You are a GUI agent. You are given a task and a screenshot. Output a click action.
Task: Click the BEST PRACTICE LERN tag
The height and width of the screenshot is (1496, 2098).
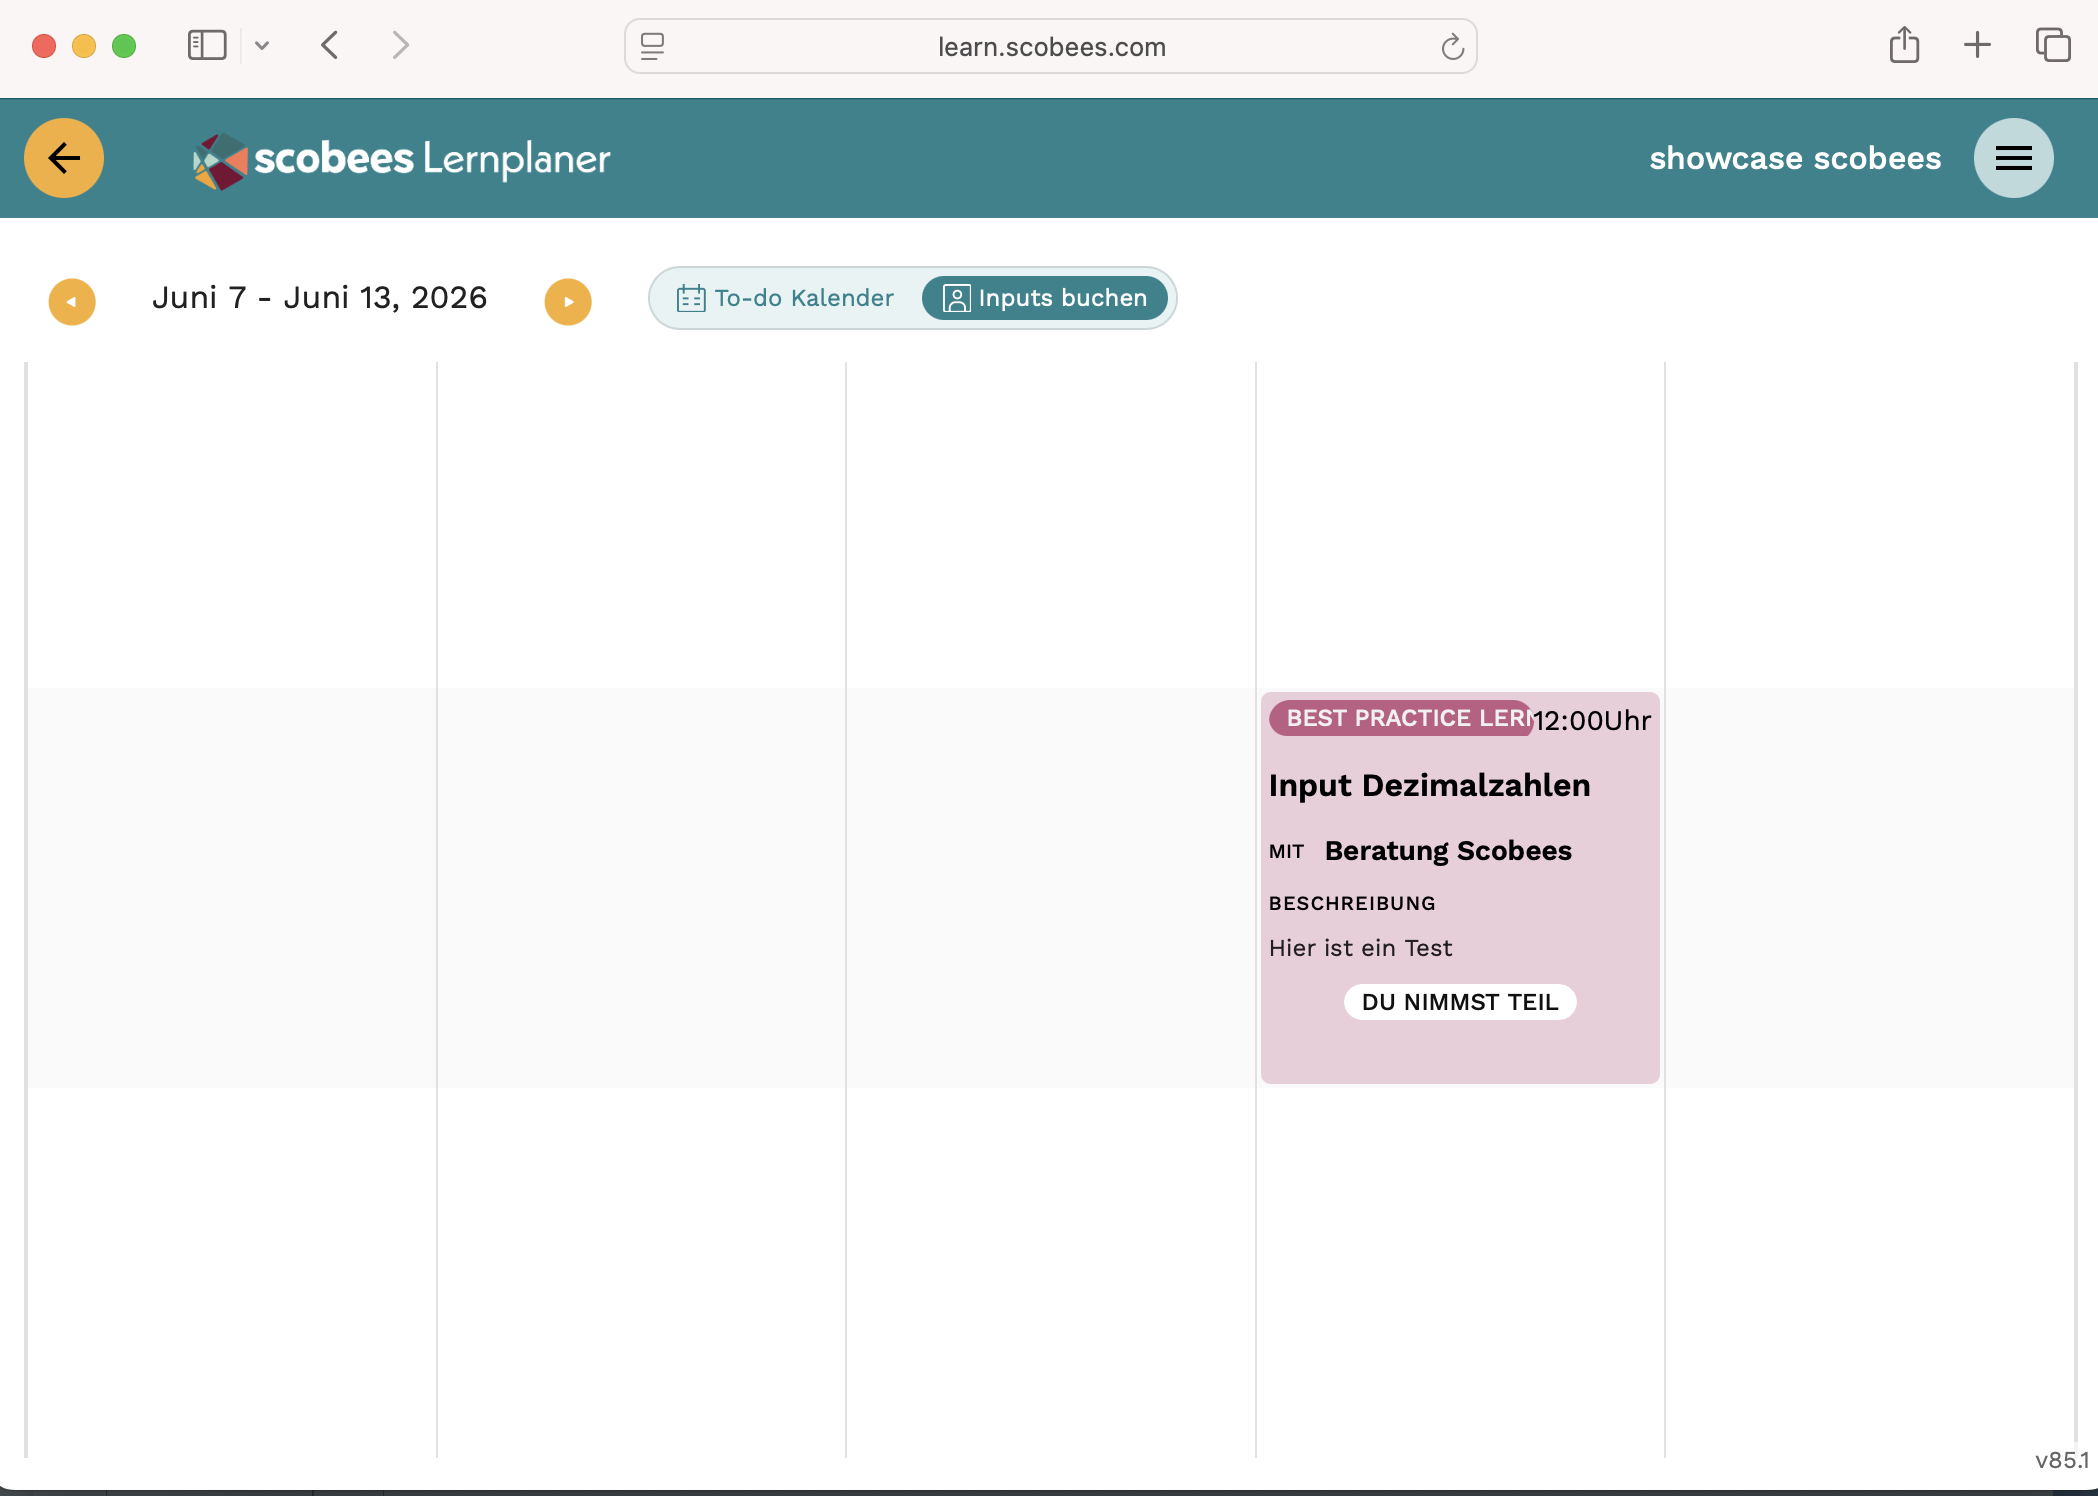click(1401, 718)
